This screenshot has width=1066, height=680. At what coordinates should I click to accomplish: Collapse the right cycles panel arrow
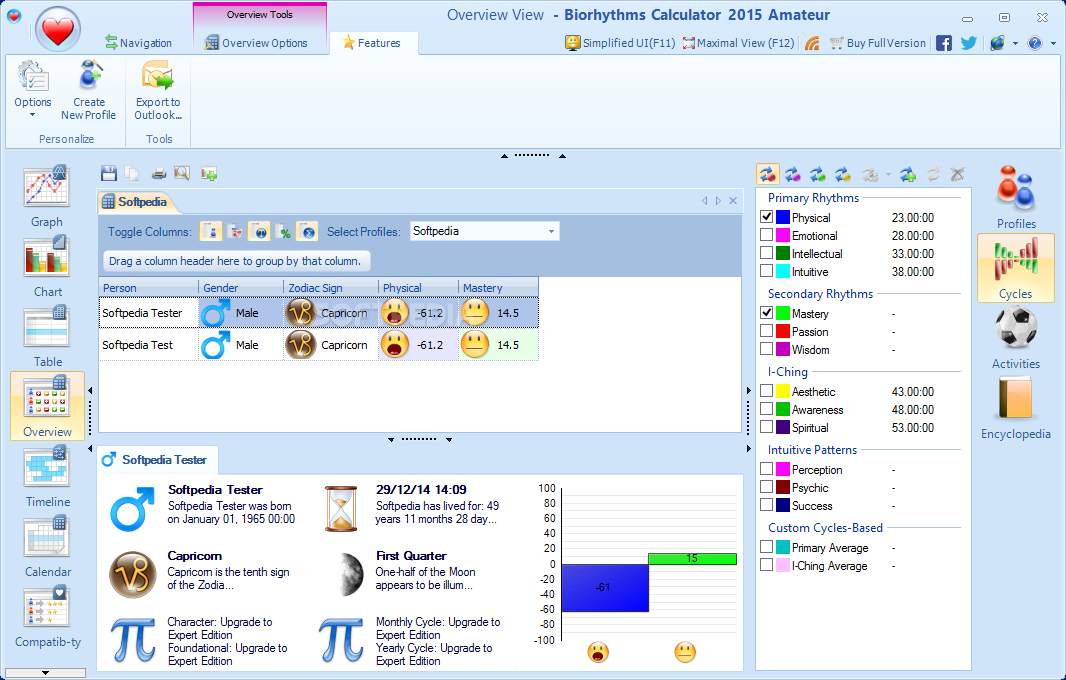[x=749, y=391]
